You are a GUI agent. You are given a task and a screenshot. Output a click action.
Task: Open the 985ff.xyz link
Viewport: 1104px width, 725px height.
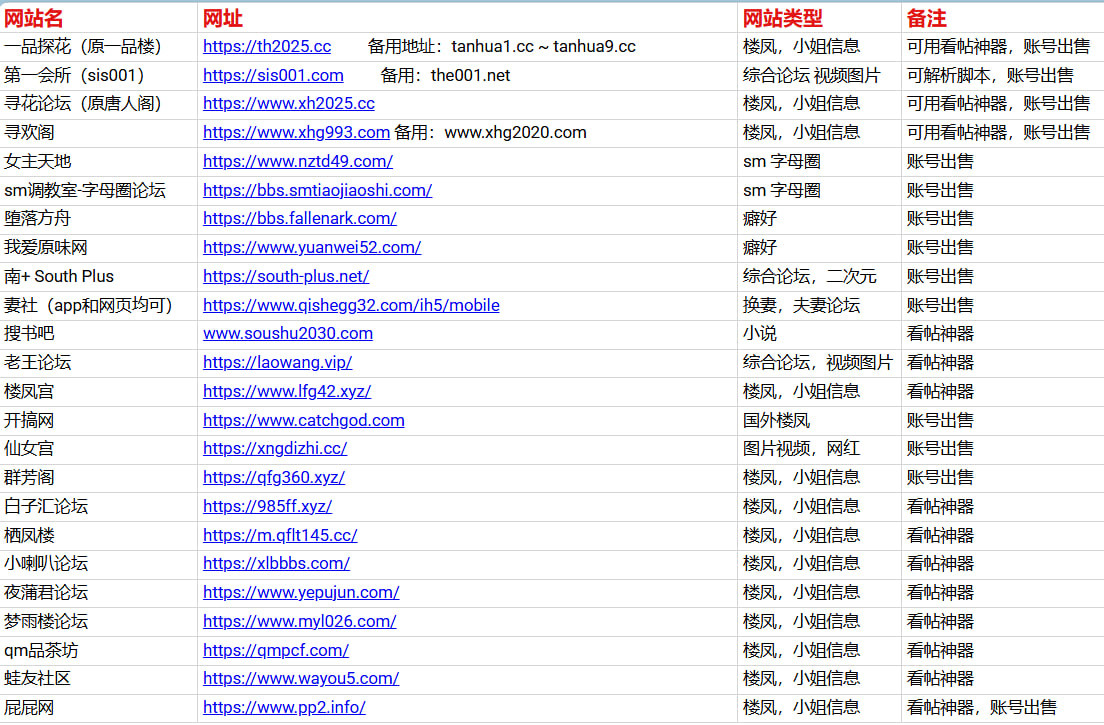click(268, 506)
